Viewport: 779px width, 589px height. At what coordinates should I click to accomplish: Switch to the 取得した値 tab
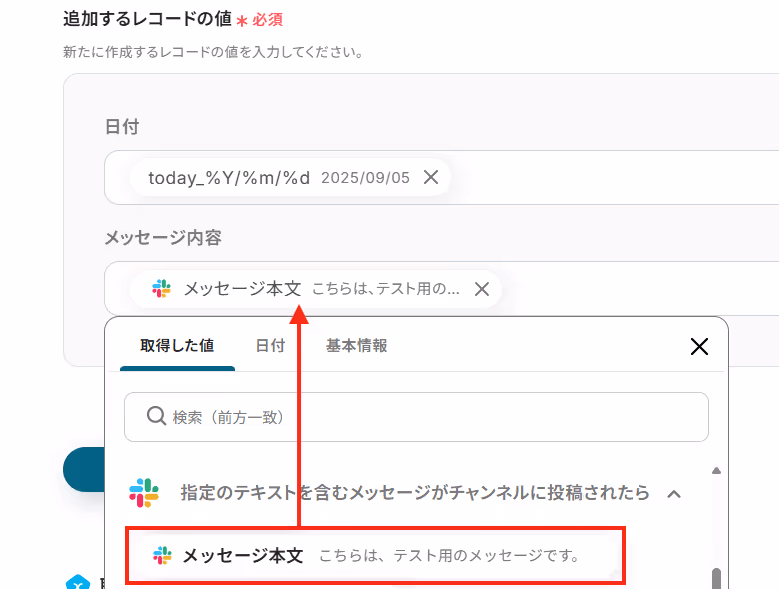click(177, 346)
